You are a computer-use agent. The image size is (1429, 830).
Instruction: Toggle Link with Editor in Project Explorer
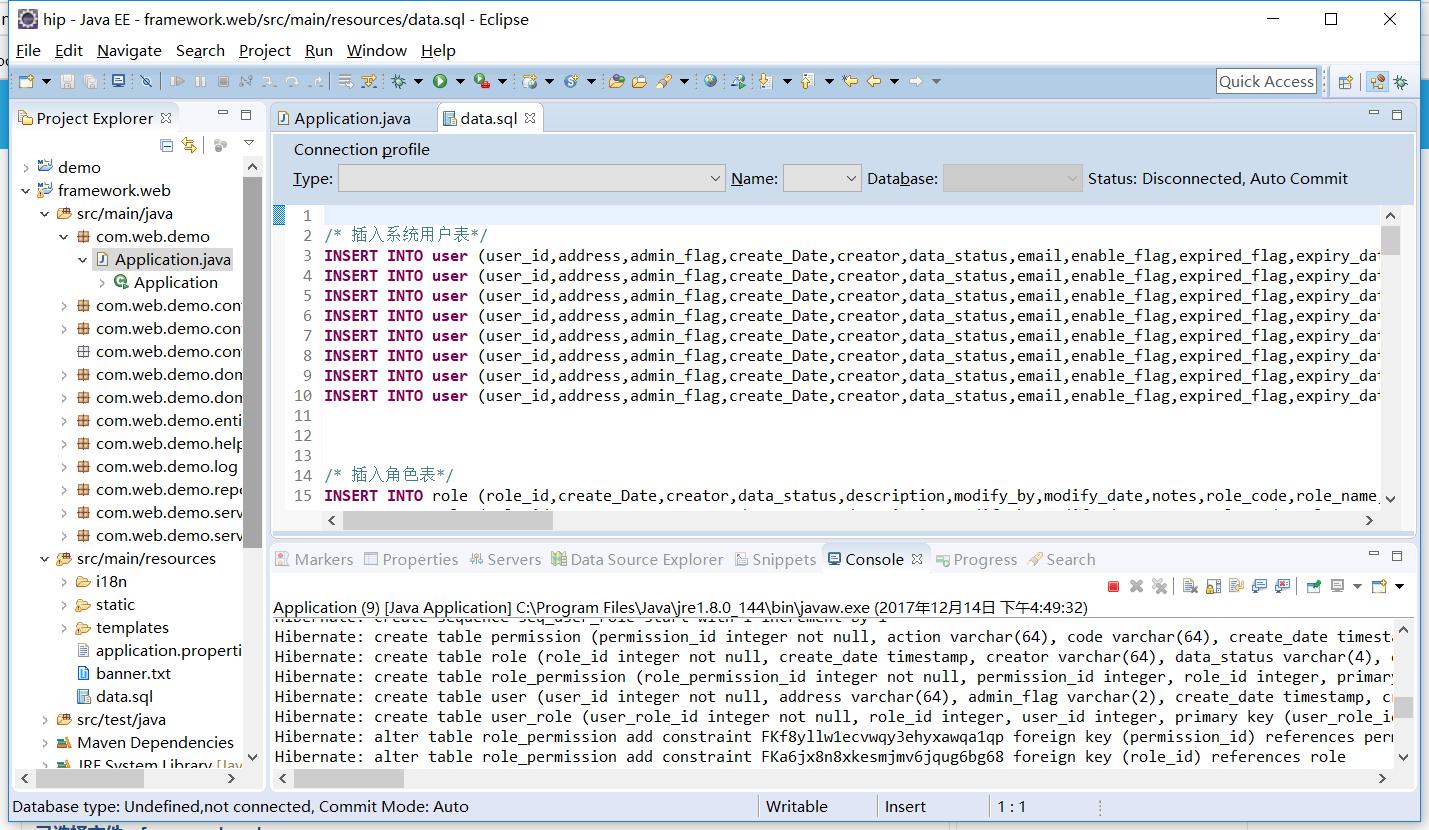tap(189, 146)
